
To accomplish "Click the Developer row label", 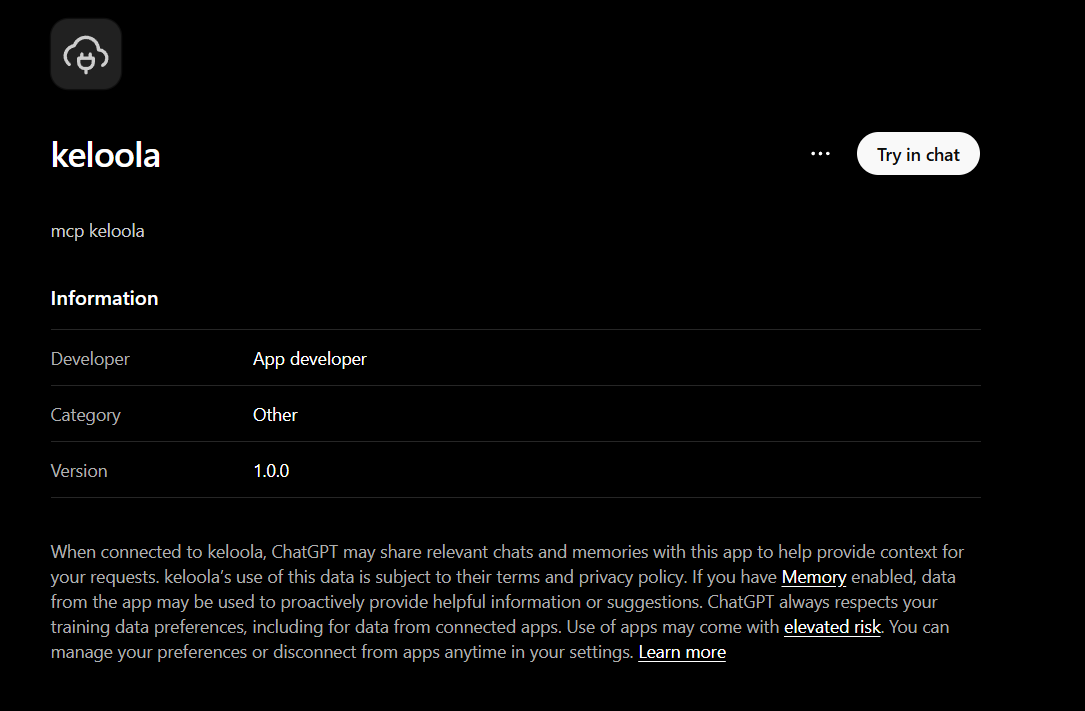I will 90,359.
